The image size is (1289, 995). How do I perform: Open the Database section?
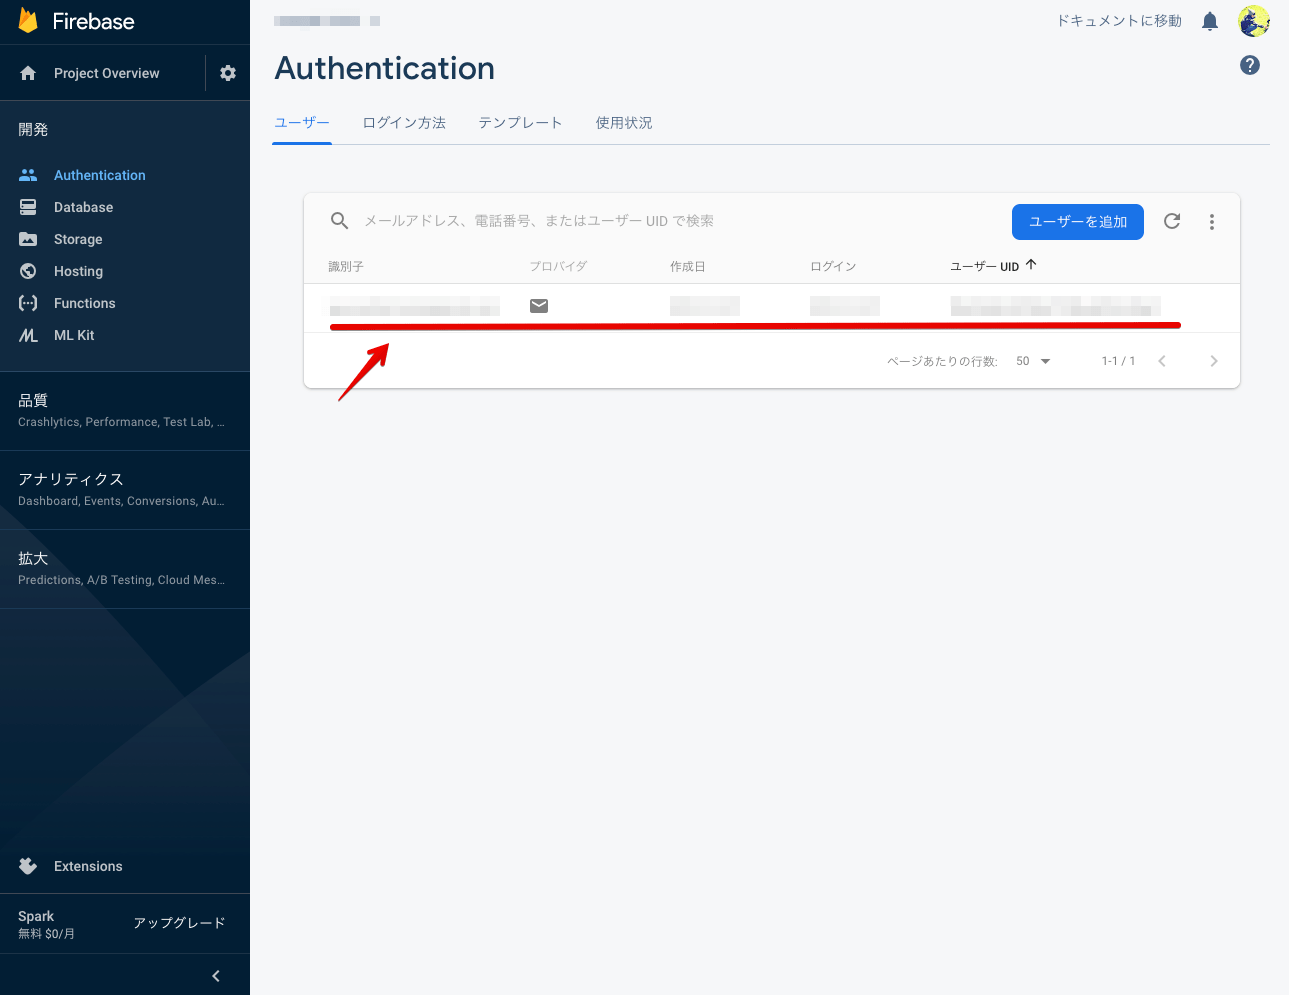coord(81,207)
